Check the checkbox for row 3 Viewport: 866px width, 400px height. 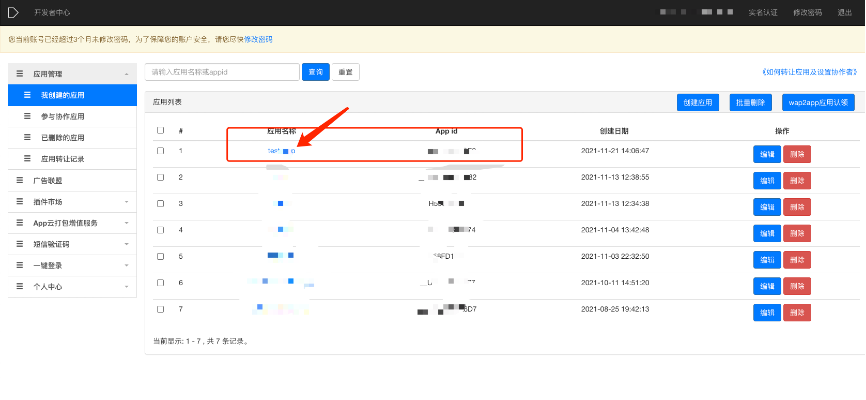pyautogui.click(x=161, y=203)
